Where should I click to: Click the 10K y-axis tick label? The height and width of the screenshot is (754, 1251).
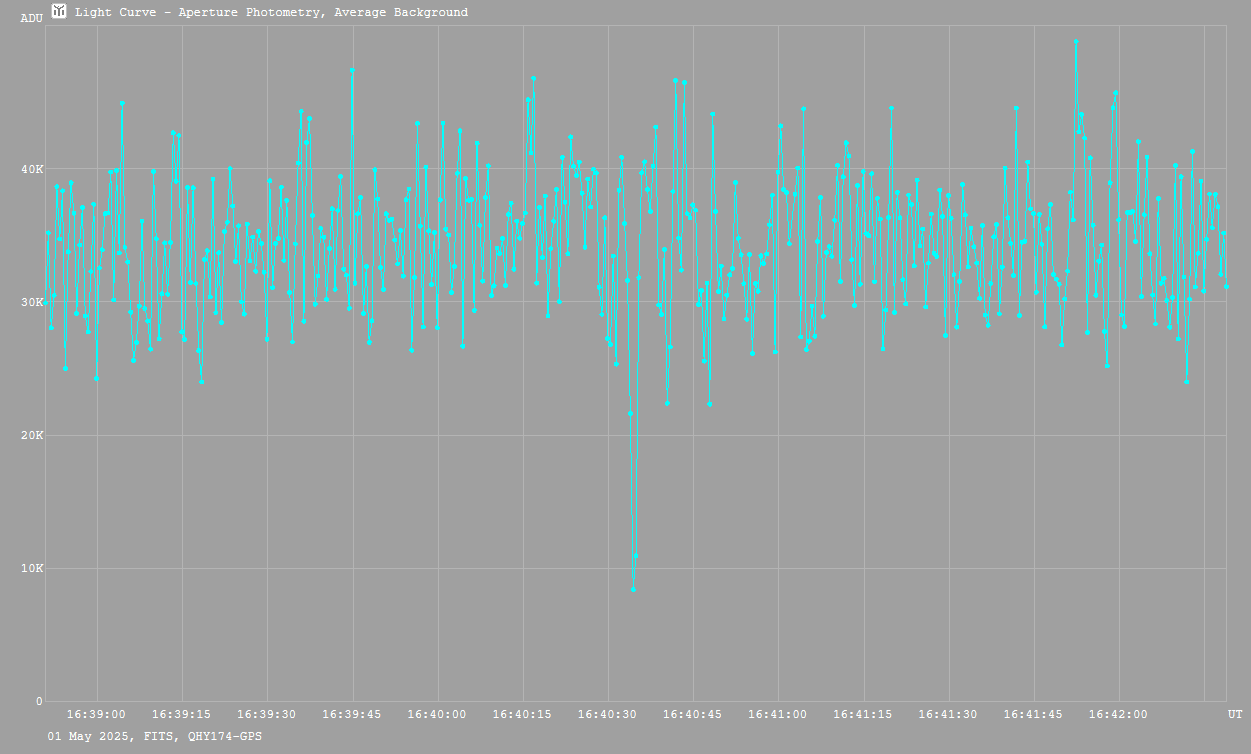(33, 568)
